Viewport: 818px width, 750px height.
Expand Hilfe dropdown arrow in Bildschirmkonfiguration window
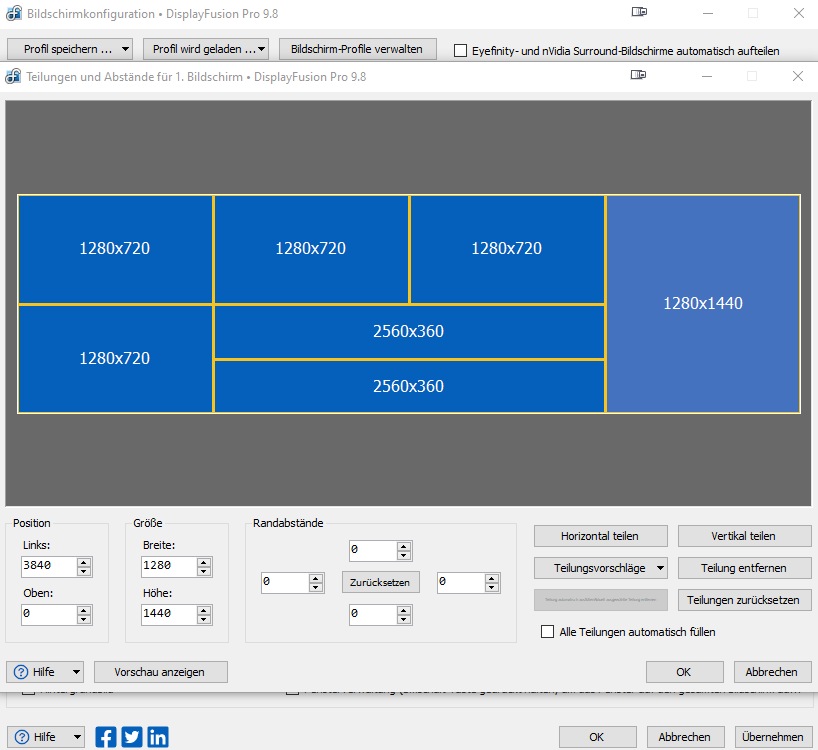coord(77,737)
